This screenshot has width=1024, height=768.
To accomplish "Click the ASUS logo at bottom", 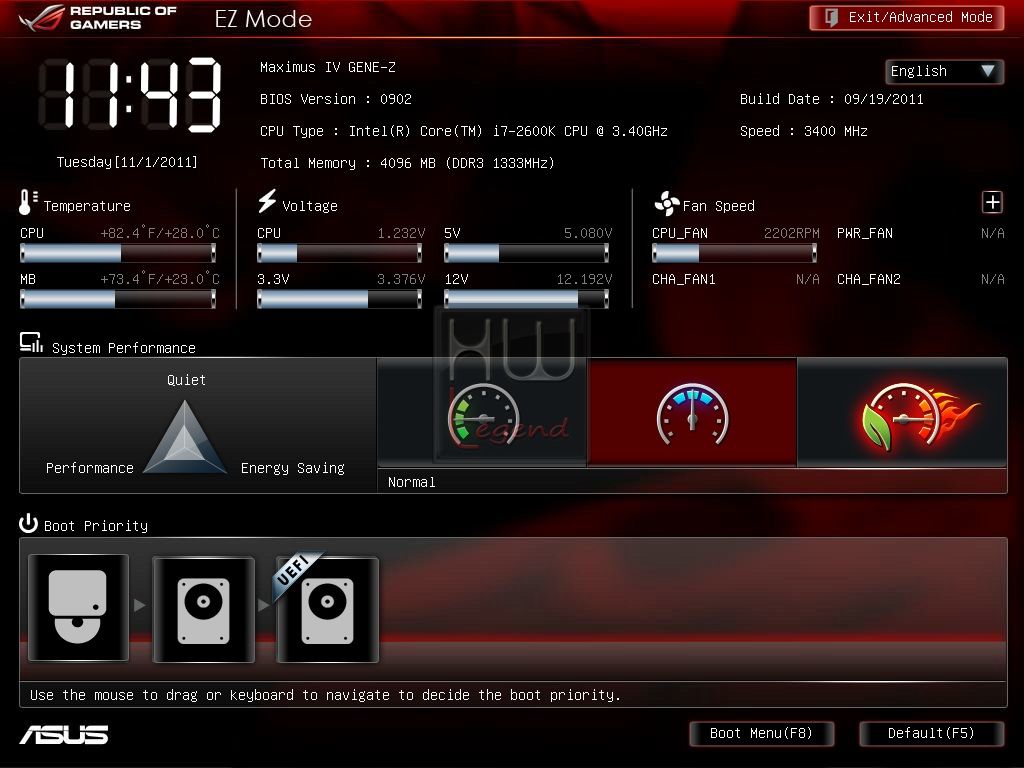I will pyautogui.click(x=64, y=735).
